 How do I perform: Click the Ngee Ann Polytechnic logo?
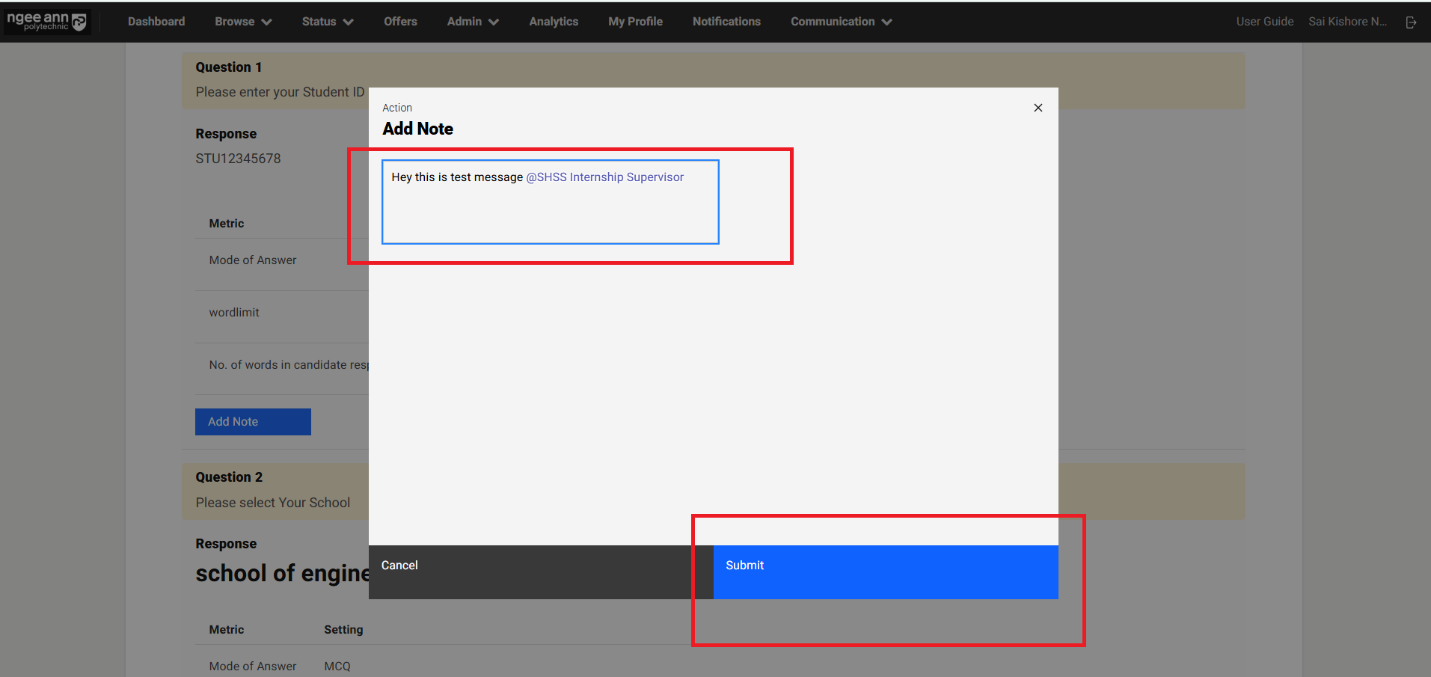pos(47,21)
